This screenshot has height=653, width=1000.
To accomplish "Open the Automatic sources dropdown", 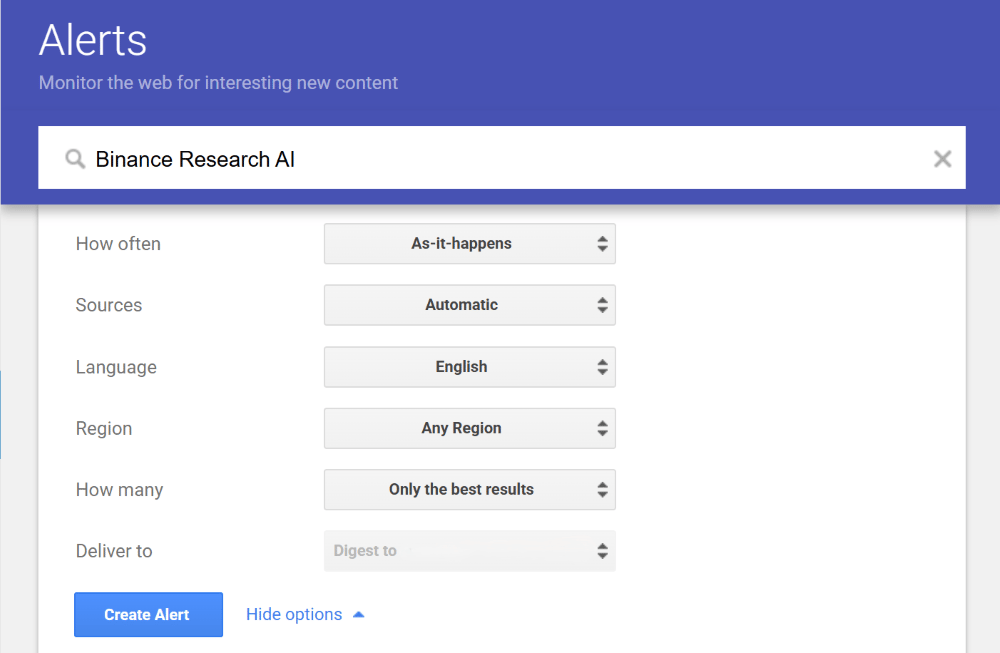I will tap(461, 305).
